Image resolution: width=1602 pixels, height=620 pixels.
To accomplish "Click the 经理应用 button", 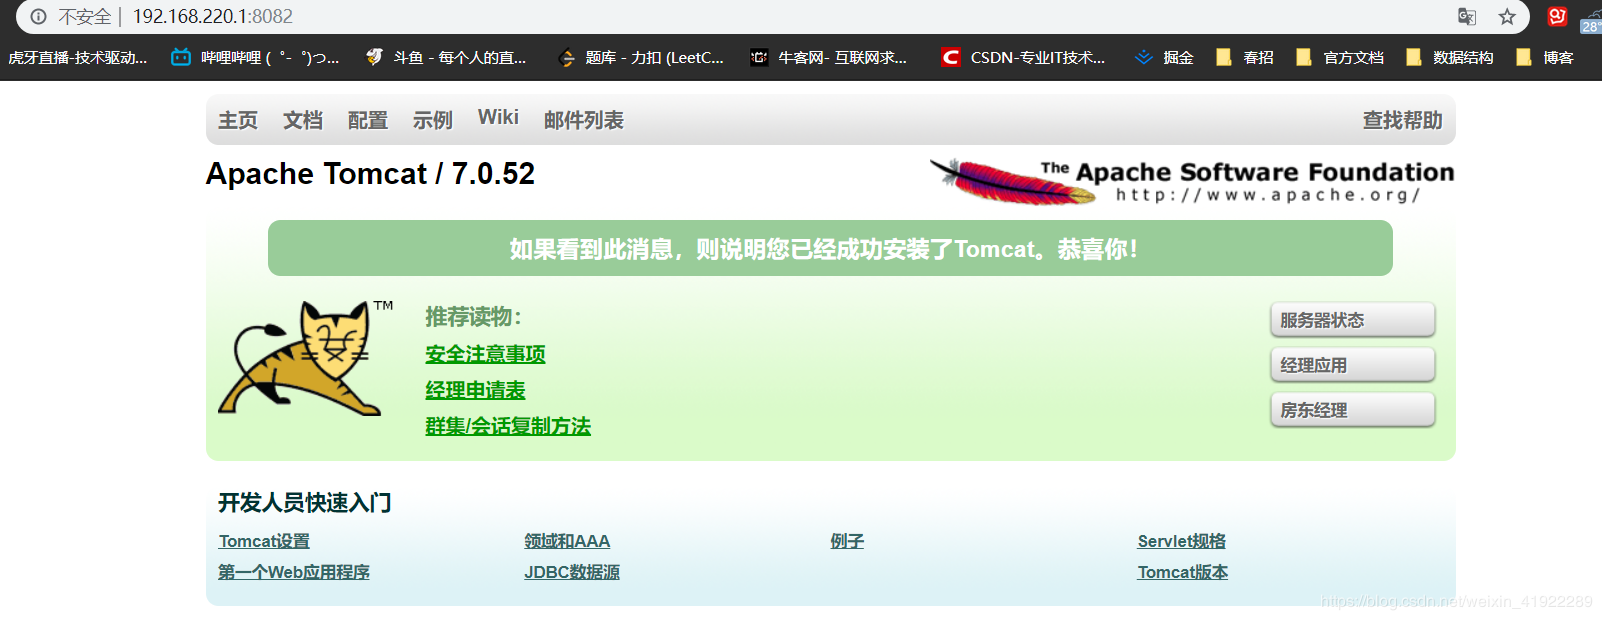I will [1353, 365].
